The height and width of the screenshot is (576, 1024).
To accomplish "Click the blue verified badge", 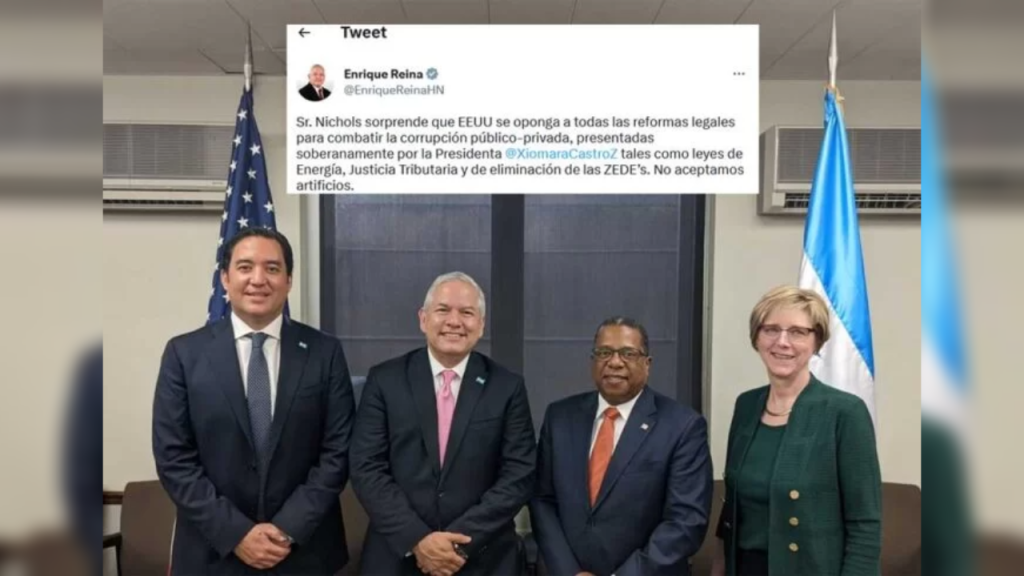I will (432, 74).
